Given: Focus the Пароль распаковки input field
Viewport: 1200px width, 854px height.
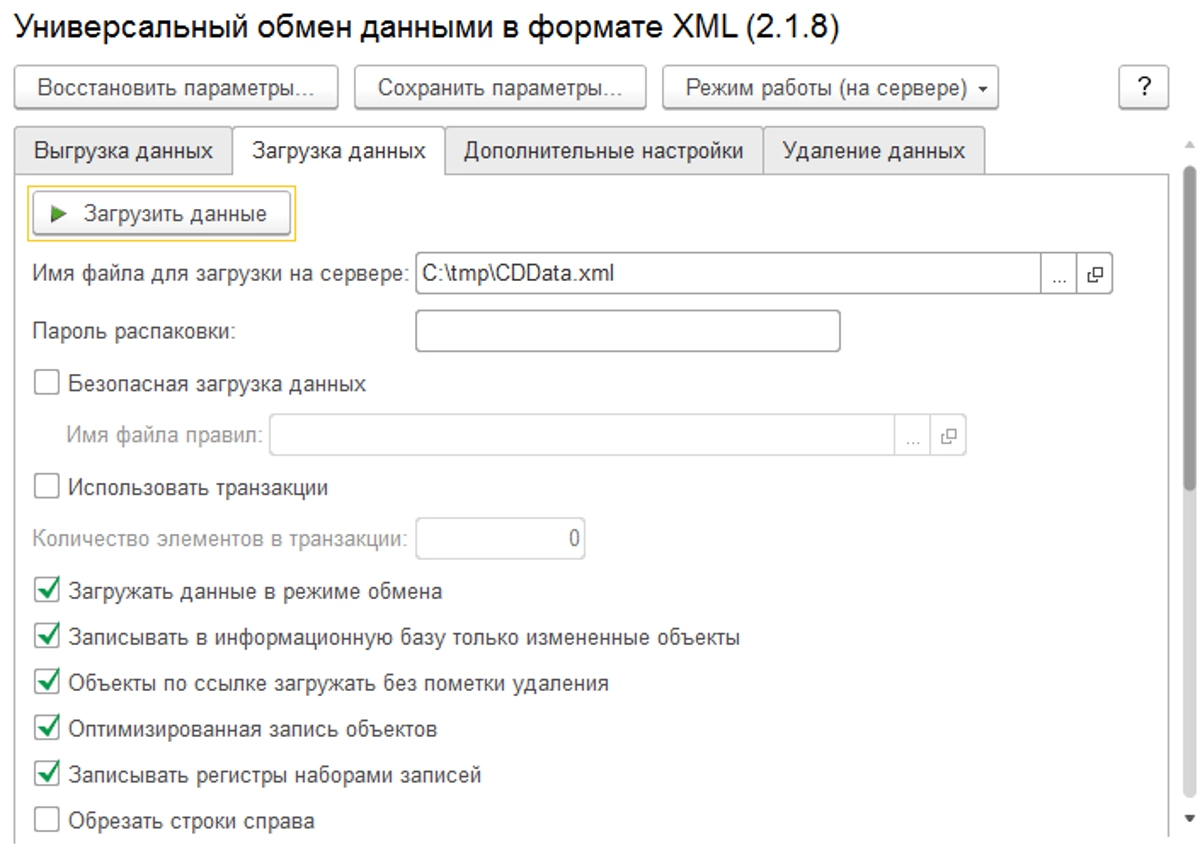Looking at the screenshot, I should (x=627, y=332).
